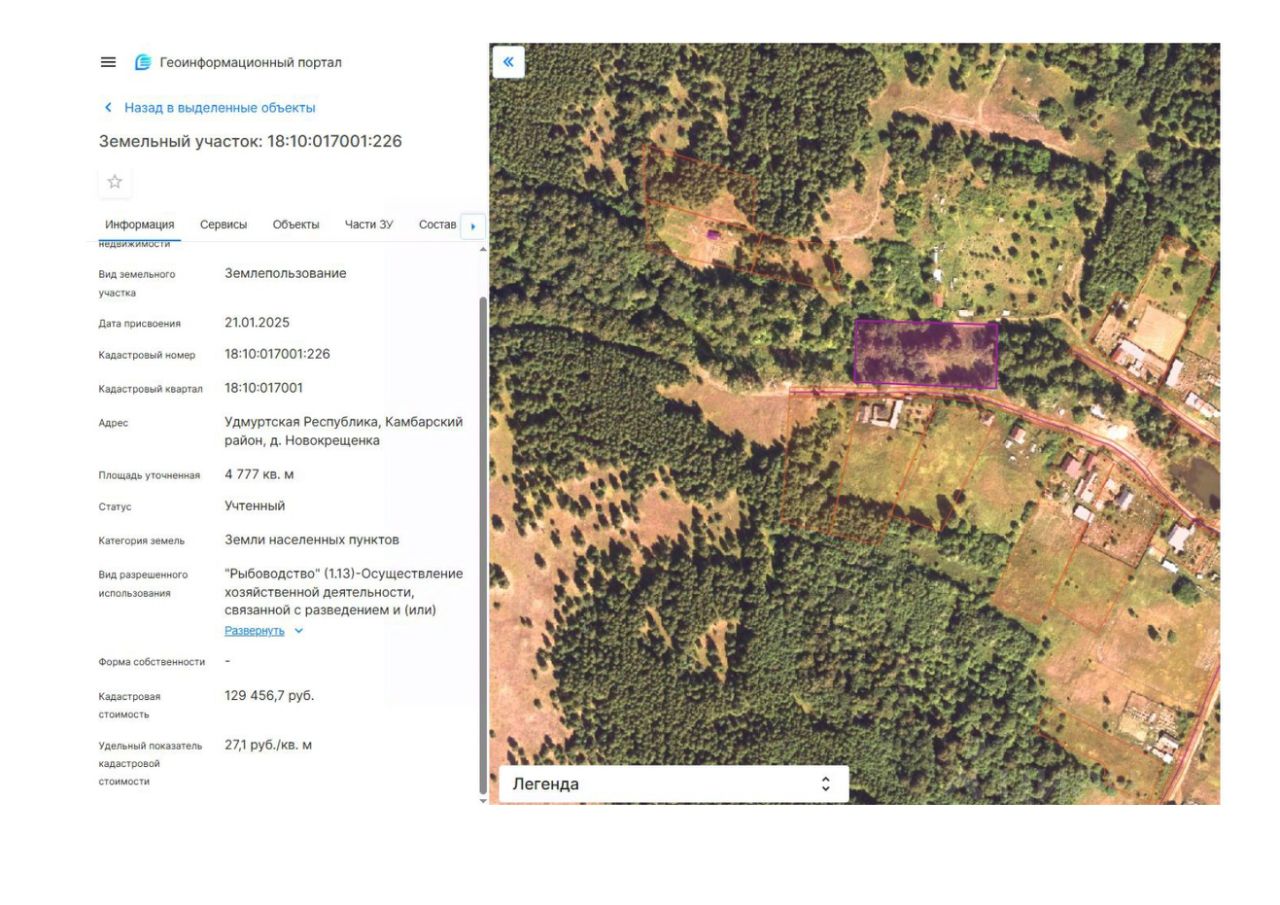
Task: Click the Площадь уточненная label
Action: [x=149, y=475]
